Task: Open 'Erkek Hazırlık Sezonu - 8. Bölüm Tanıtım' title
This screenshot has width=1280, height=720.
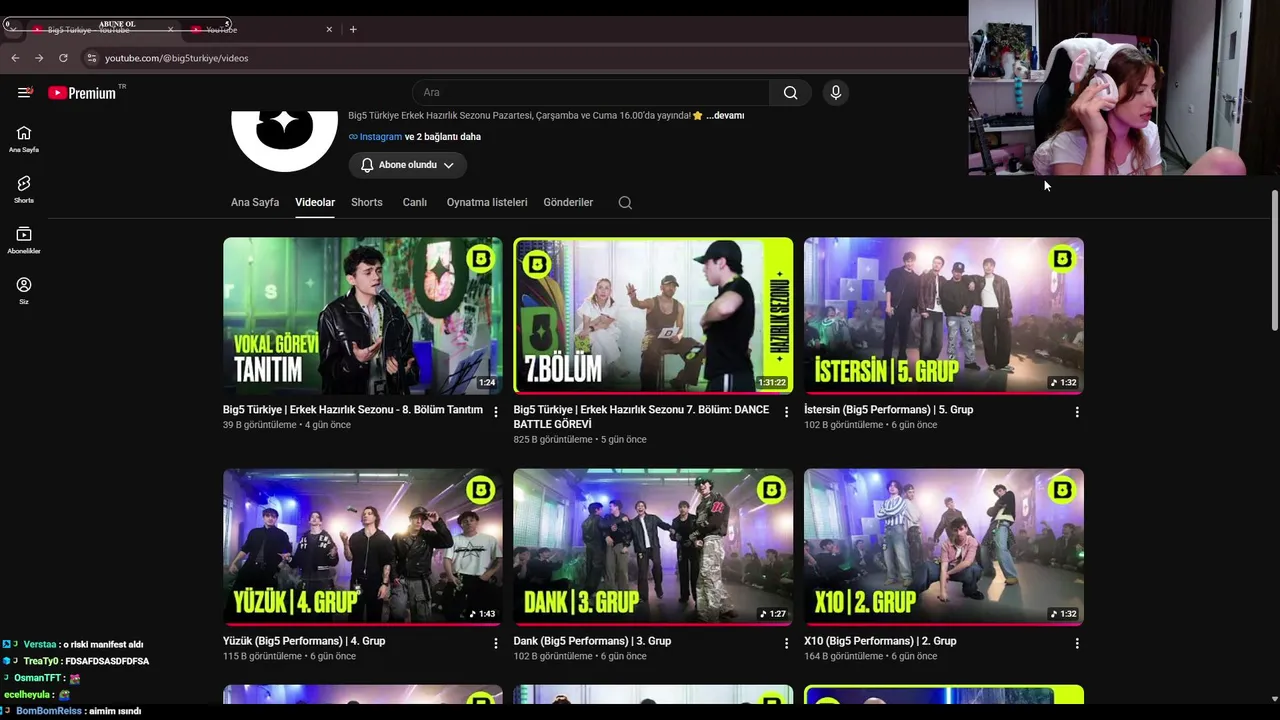Action: [x=353, y=410]
